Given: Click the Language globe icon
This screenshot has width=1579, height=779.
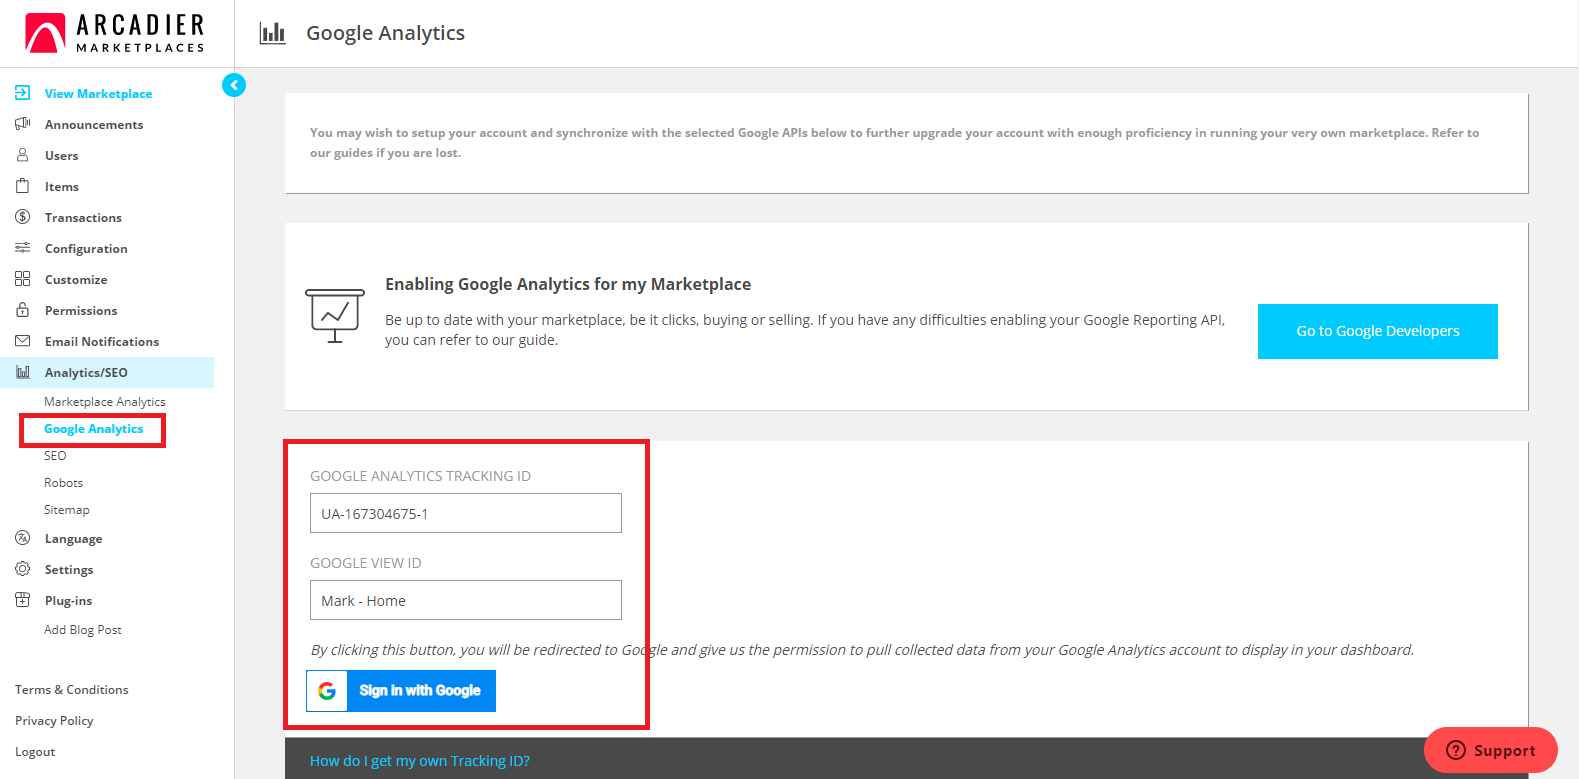Looking at the screenshot, I should pyautogui.click(x=22, y=538).
